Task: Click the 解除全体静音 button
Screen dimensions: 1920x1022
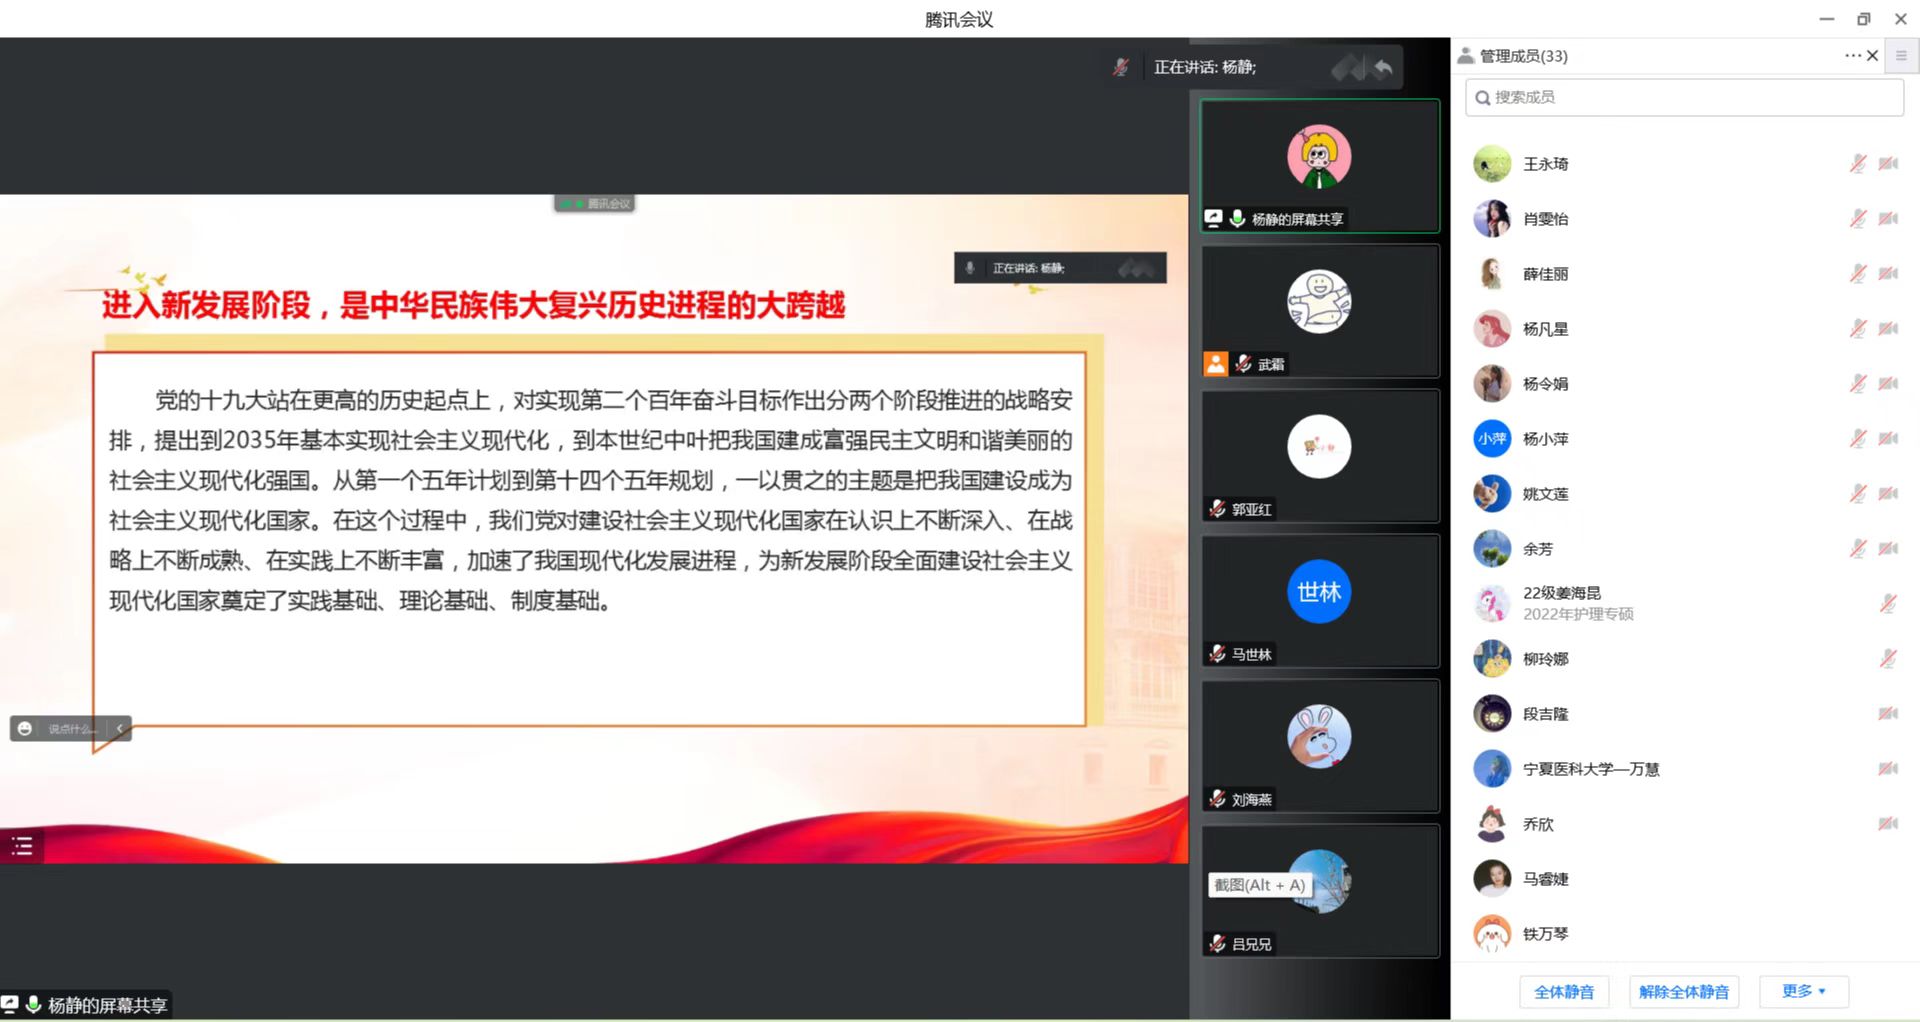Action: click(x=1684, y=992)
